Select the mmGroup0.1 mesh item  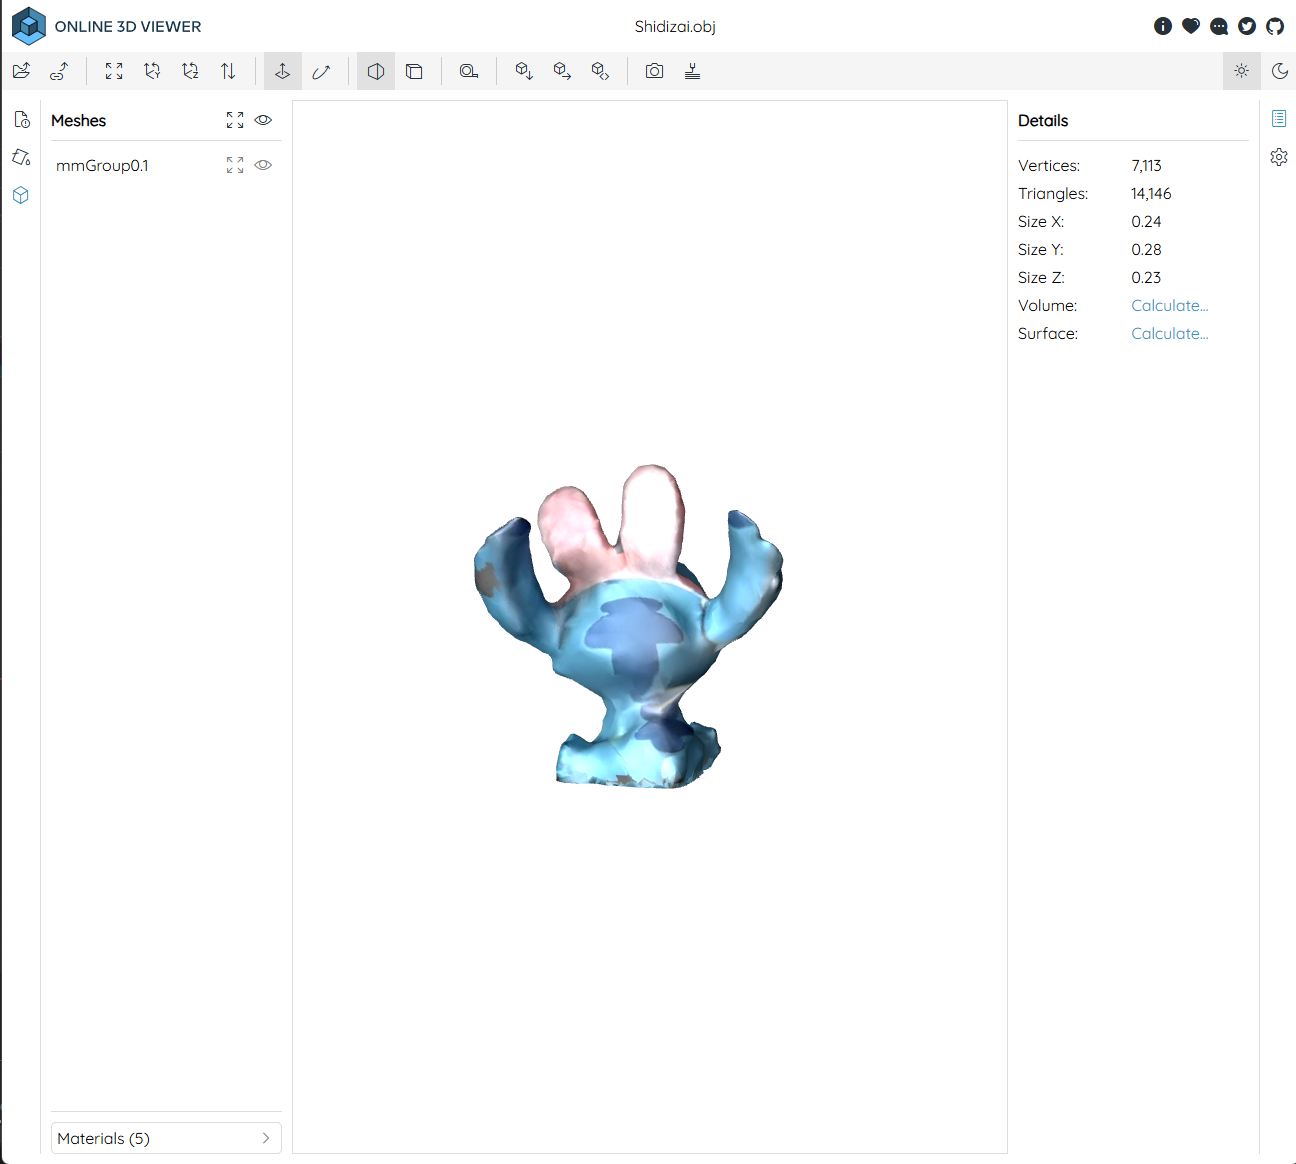(x=103, y=166)
